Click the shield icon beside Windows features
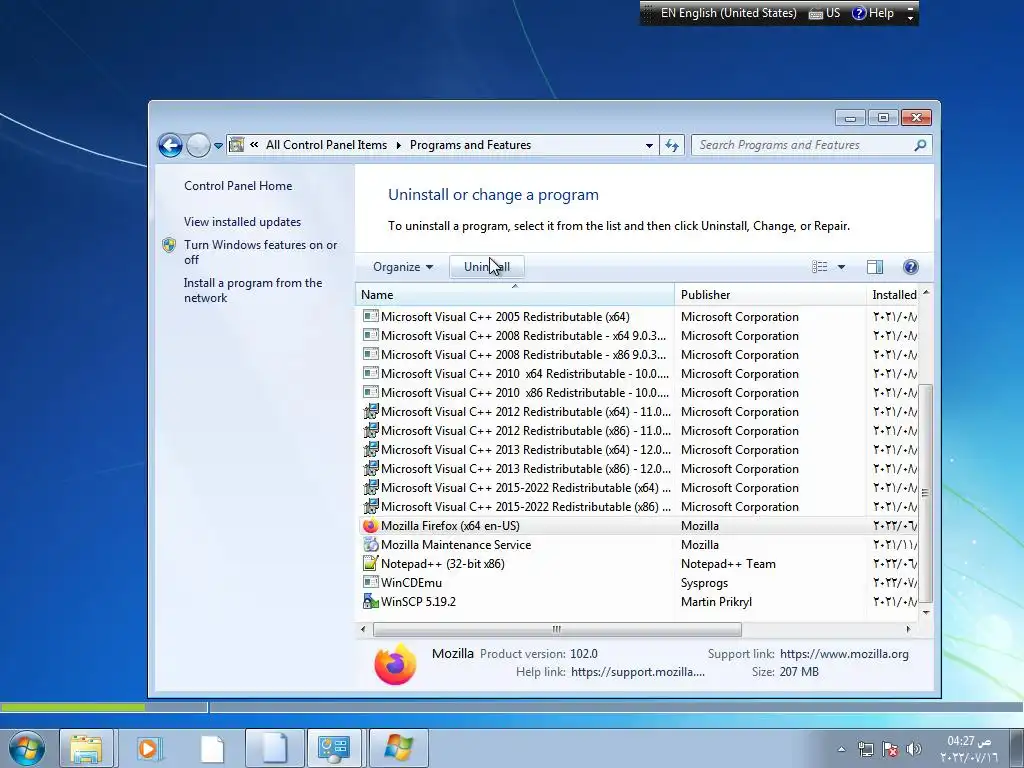This screenshot has height=768, width=1024. [169, 245]
